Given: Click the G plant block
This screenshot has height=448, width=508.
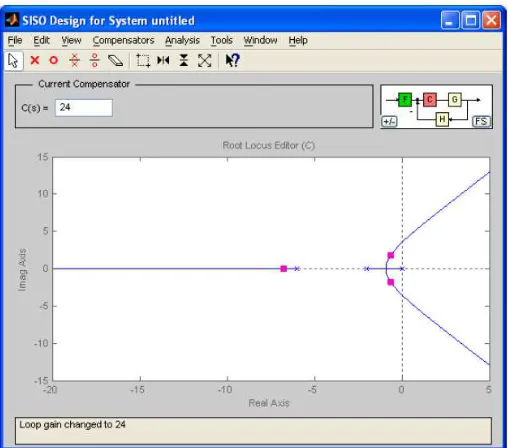Looking at the screenshot, I should (x=455, y=100).
